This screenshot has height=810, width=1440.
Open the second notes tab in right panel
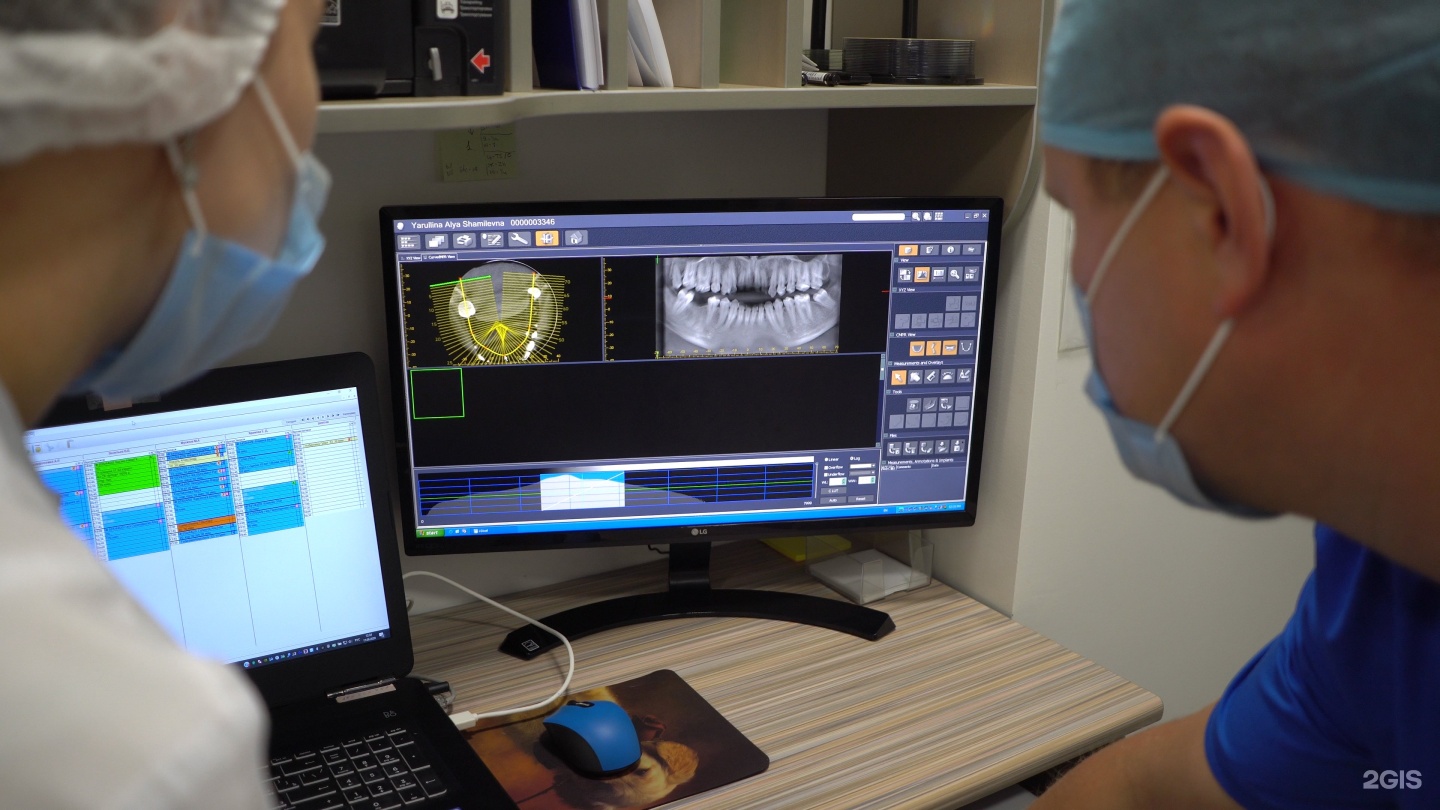tap(929, 250)
